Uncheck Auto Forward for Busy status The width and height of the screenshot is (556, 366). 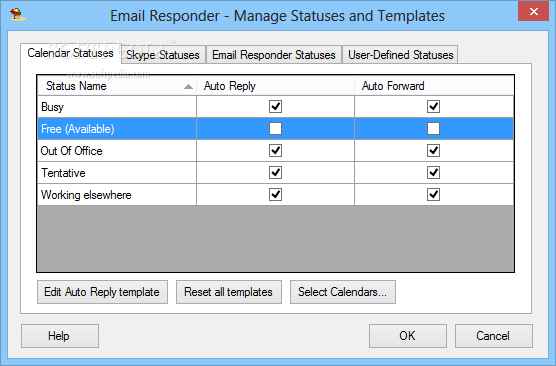tap(433, 106)
